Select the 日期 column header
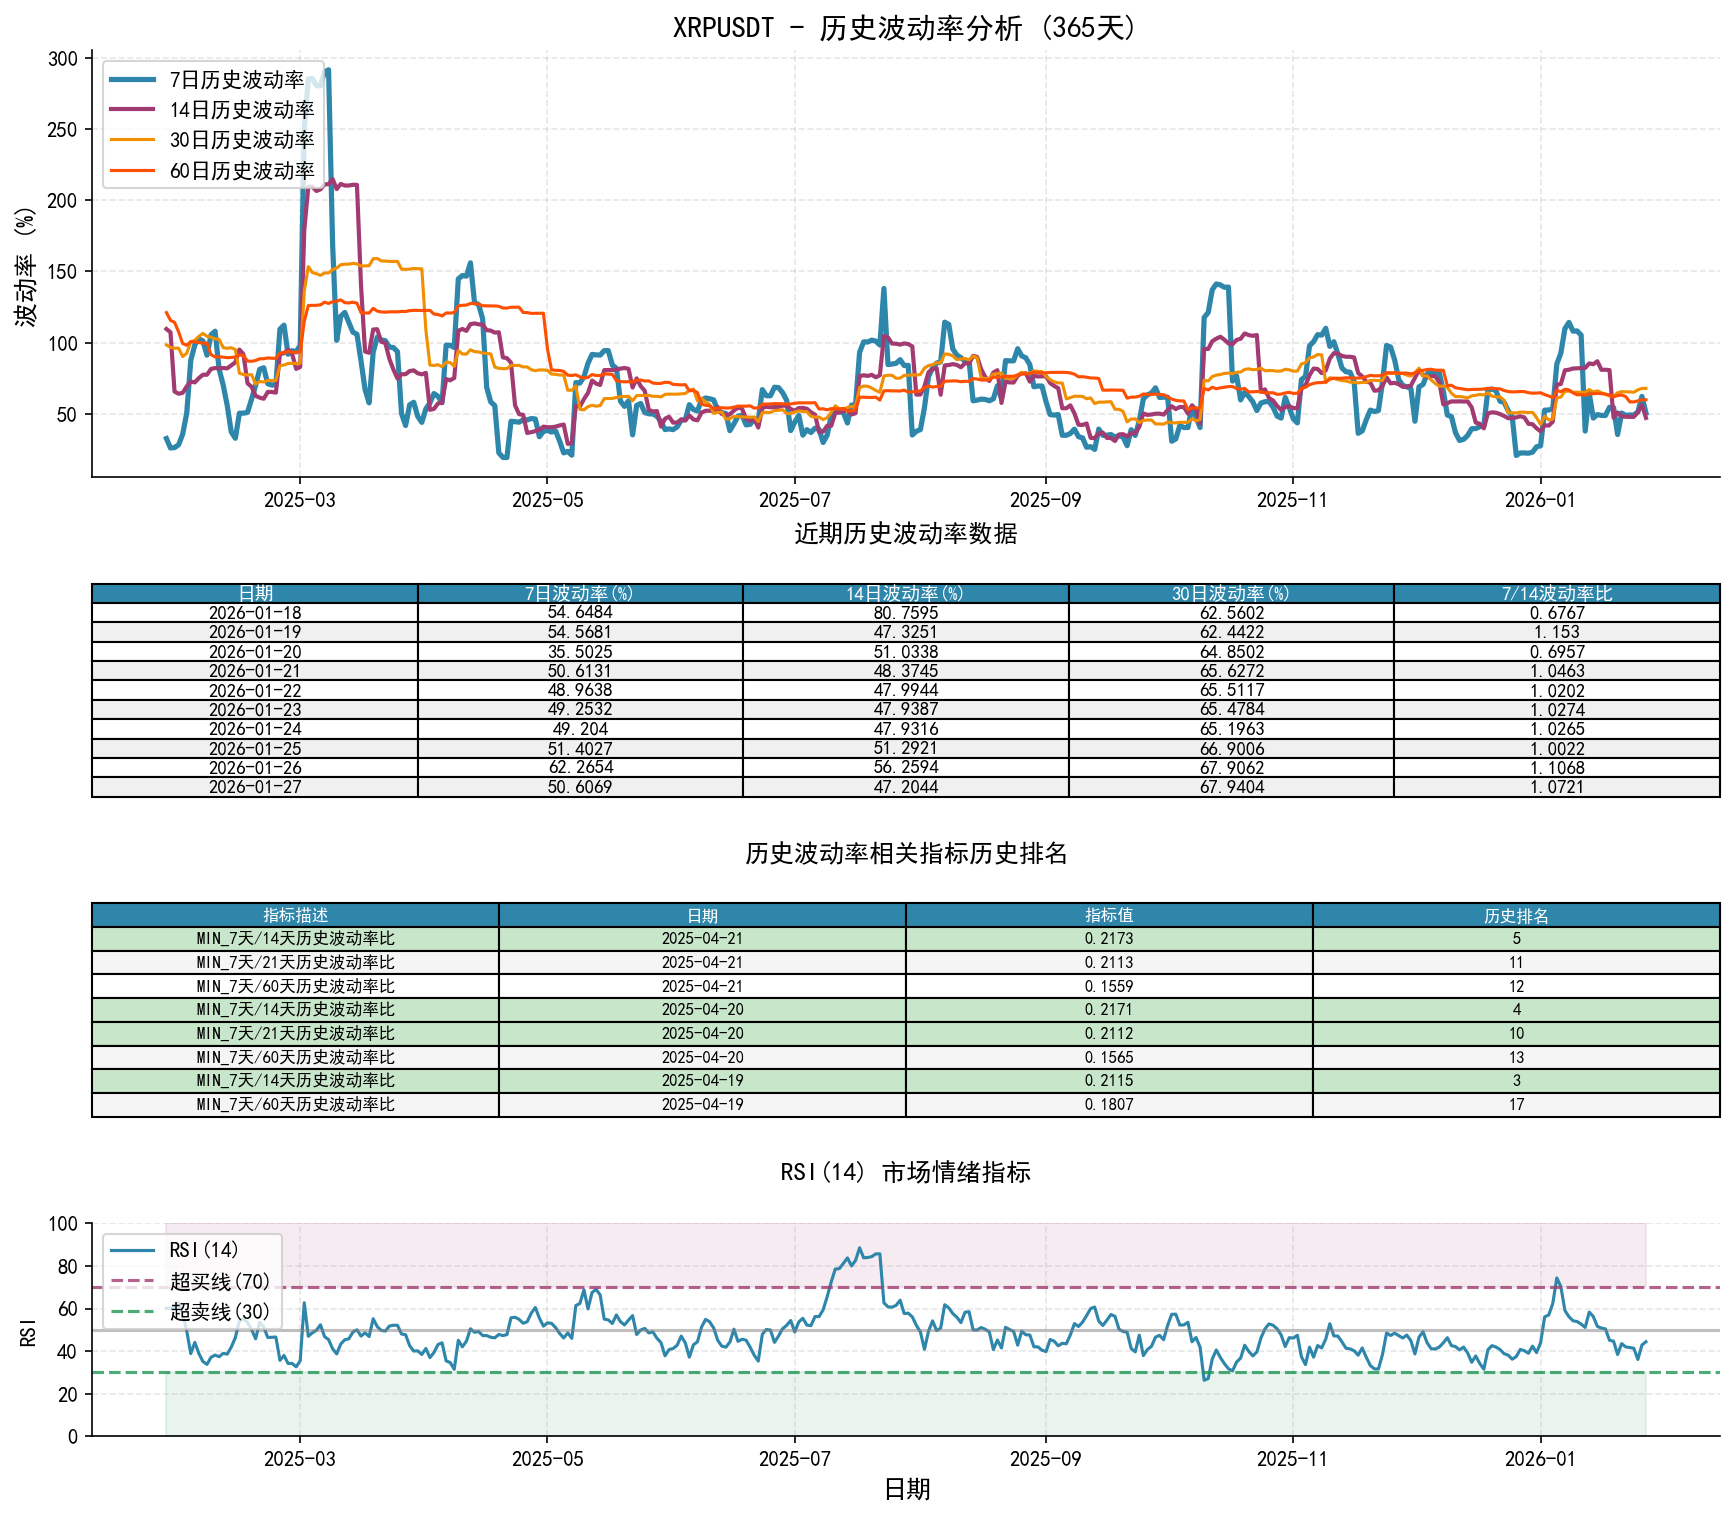The image size is (1734, 1515). coord(255,591)
